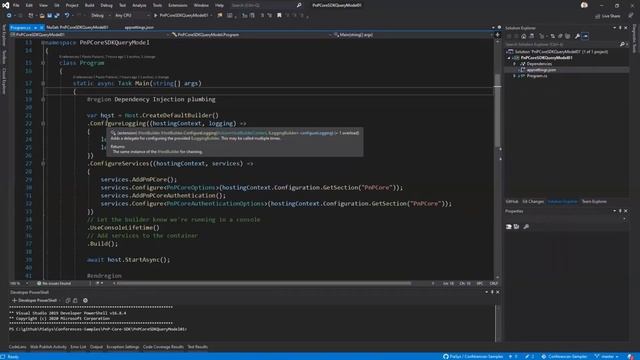Screen dimensions: 640x360
Task: Open the Debug configuration dropdown
Action: [x=100, y=16]
